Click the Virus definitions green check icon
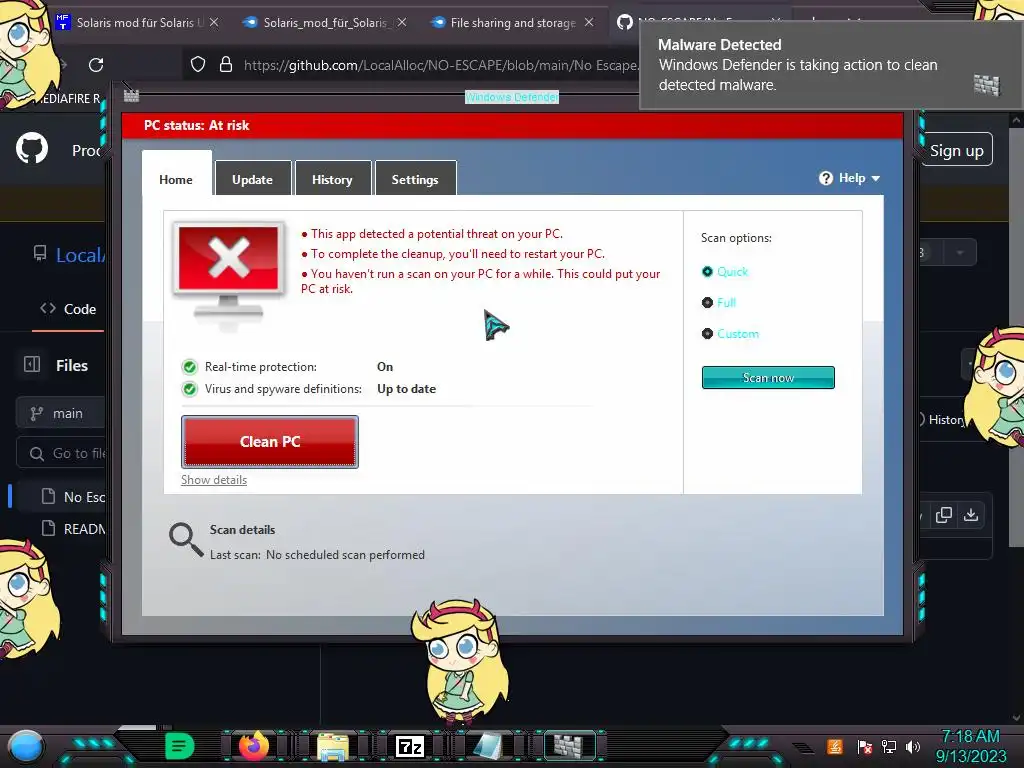The height and width of the screenshot is (768, 1024). click(x=189, y=389)
